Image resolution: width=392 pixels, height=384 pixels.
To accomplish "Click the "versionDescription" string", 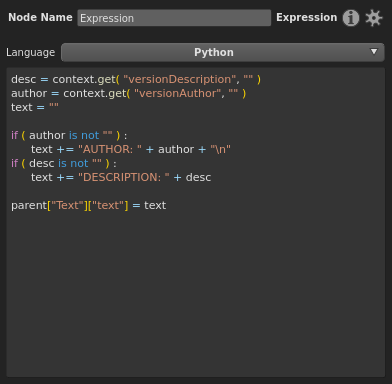I will click(x=180, y=79).
